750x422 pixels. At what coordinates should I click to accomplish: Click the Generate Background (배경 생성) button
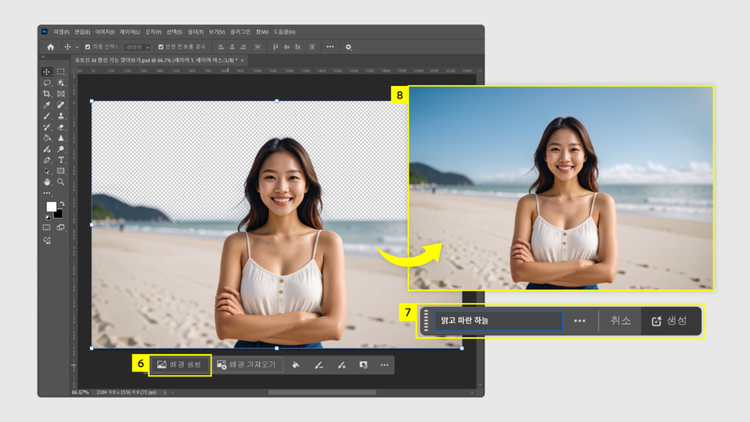point(179,365)
